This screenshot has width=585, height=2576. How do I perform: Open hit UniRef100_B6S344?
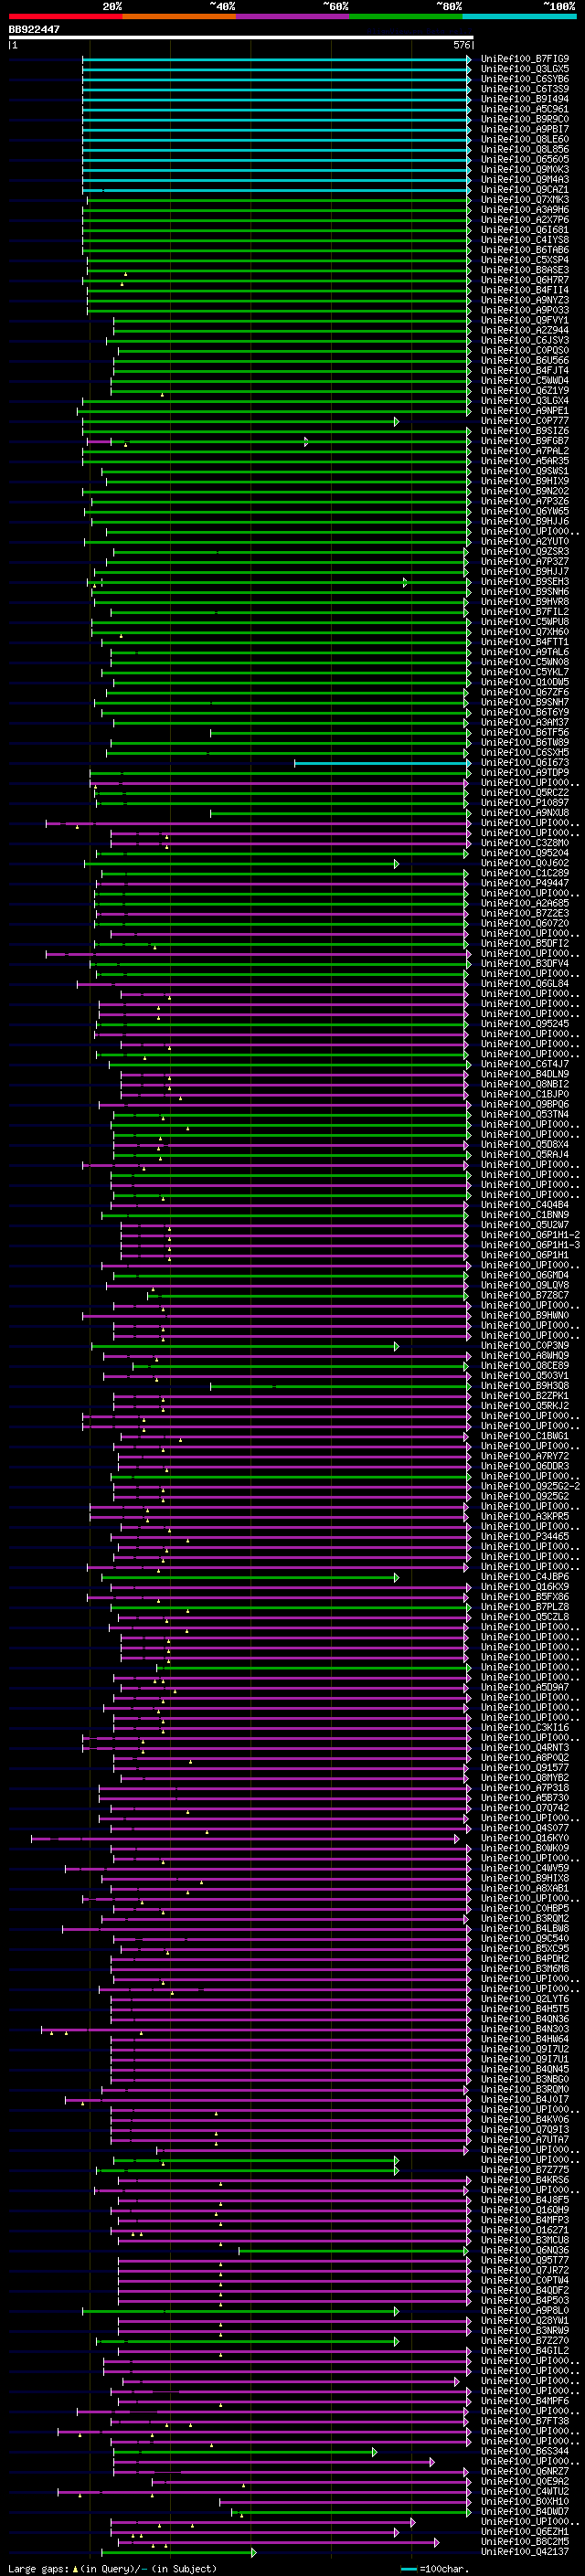coord(524,2451)
